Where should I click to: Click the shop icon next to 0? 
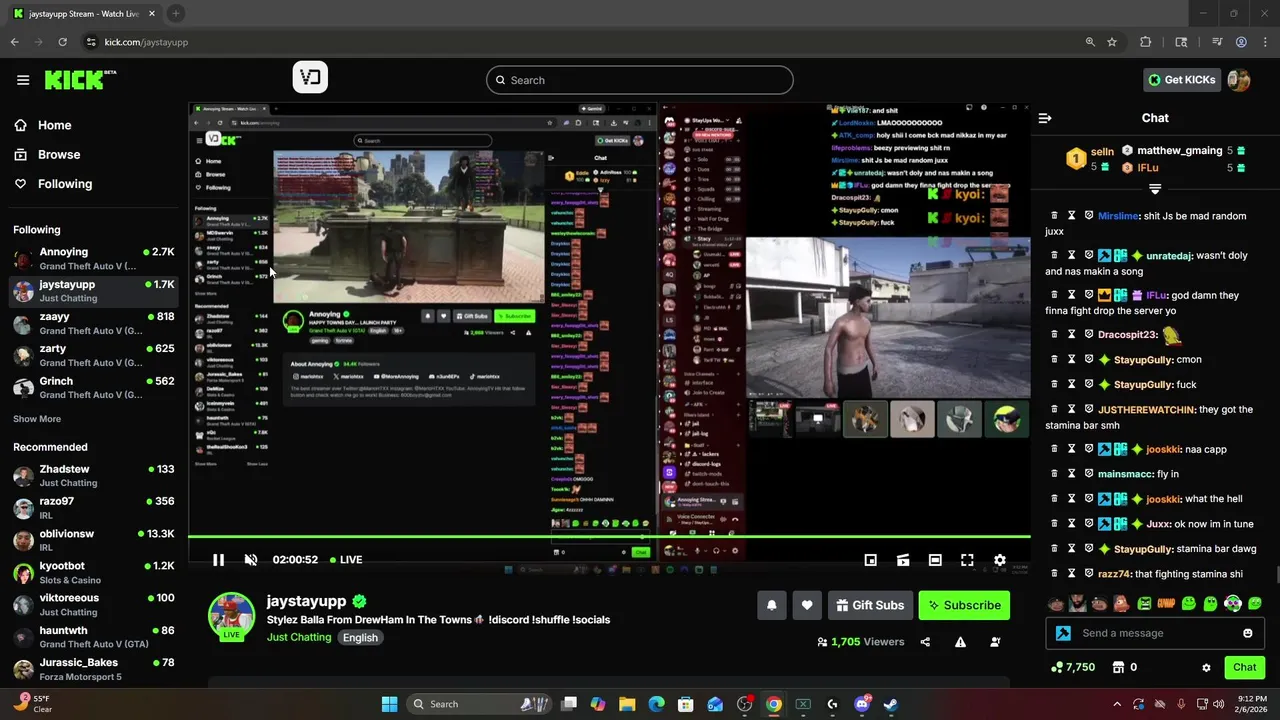[1119, 667]
